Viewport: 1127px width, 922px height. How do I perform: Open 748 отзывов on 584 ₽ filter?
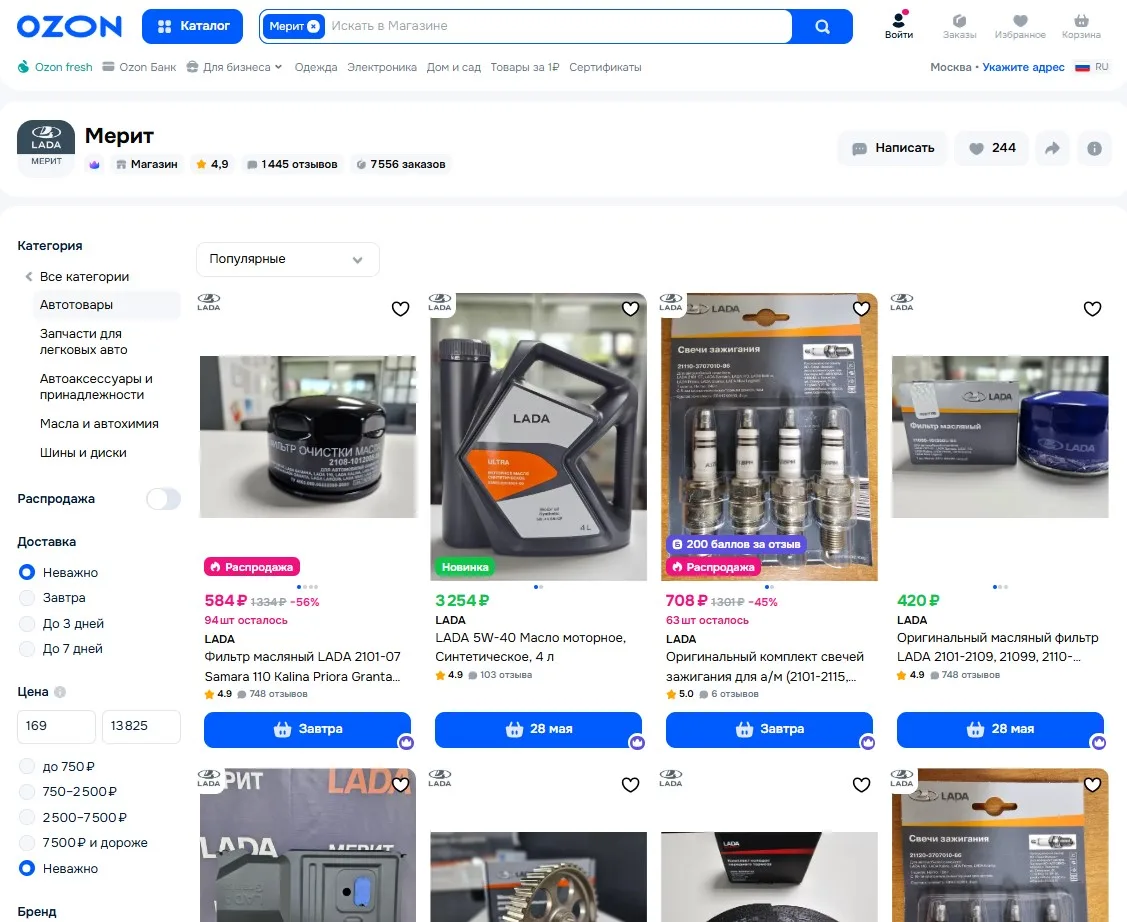[x=272, y=694]
